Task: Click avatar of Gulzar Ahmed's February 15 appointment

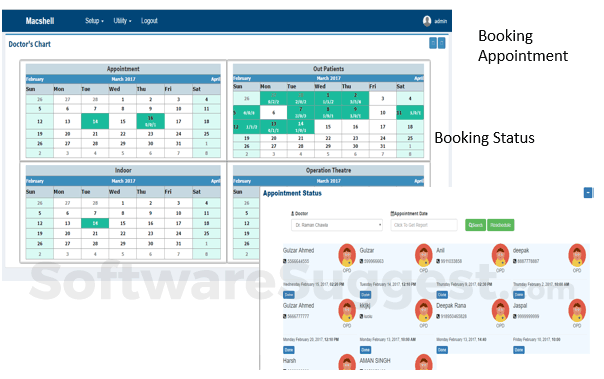Action: click(x=347, y=255)
